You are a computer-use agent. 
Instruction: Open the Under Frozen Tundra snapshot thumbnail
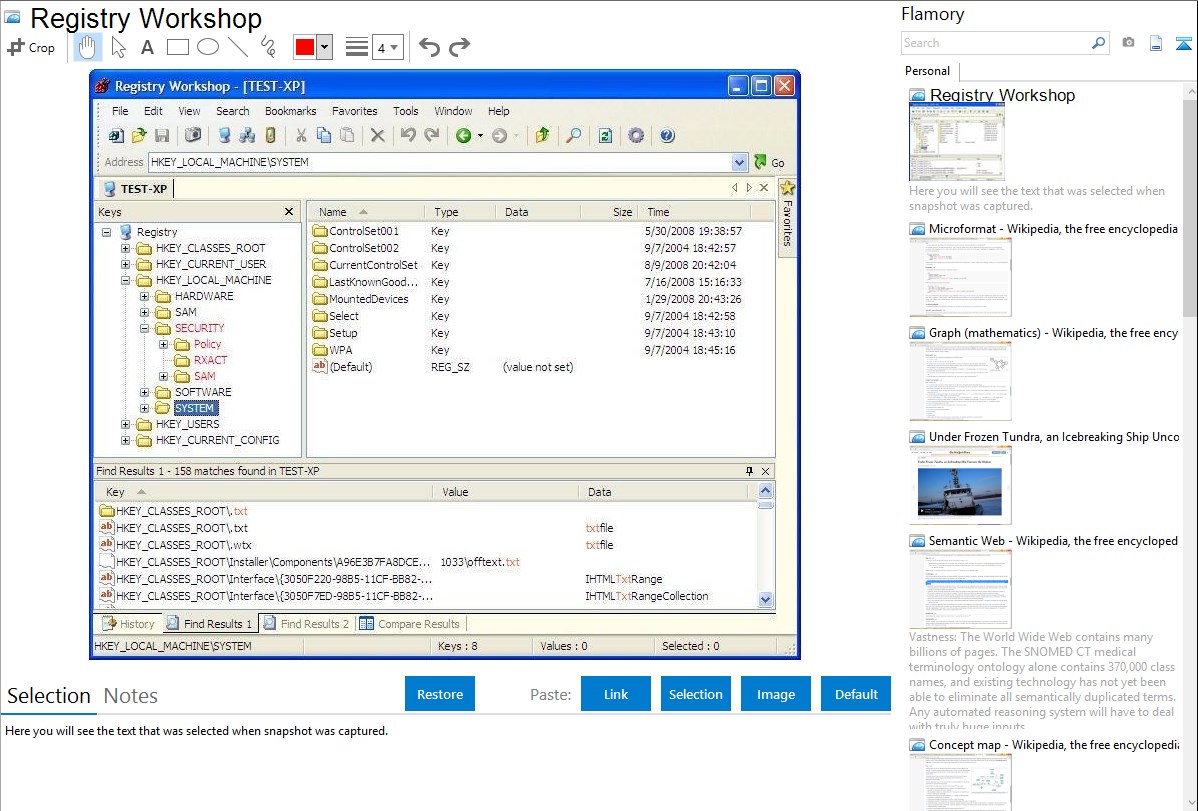click(x=960, y=485)
